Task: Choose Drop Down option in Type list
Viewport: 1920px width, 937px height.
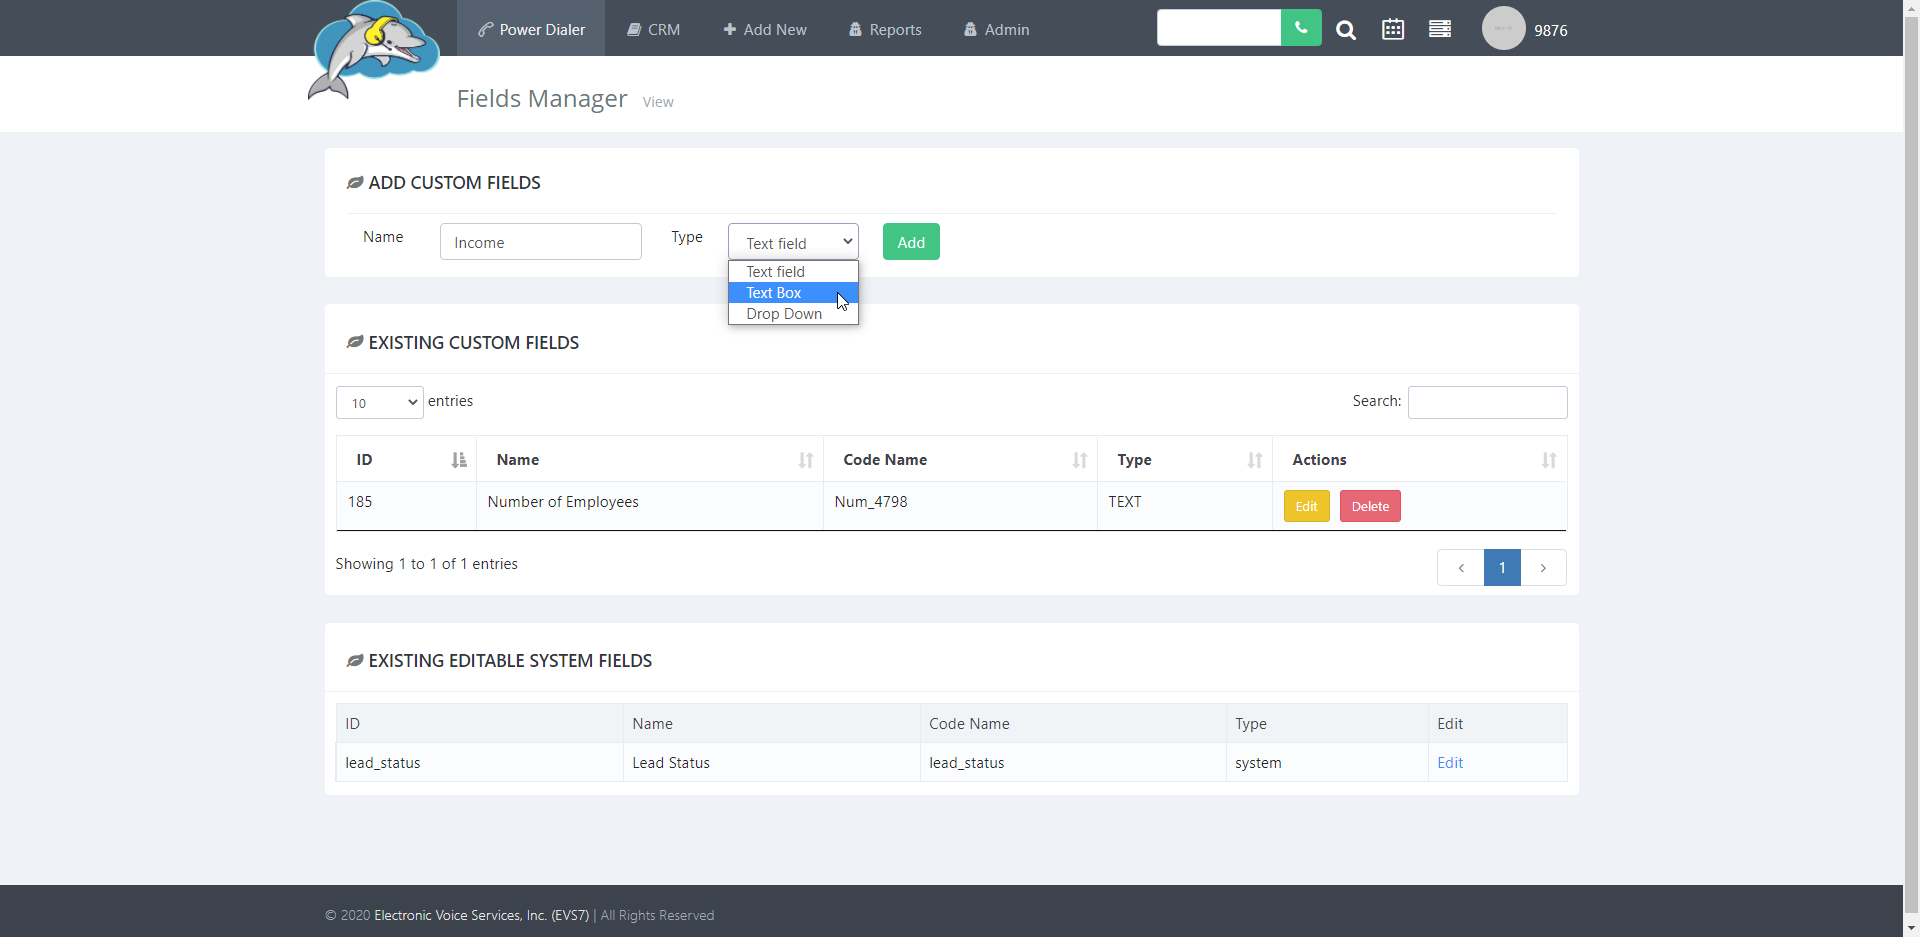Action: (793, 314)
